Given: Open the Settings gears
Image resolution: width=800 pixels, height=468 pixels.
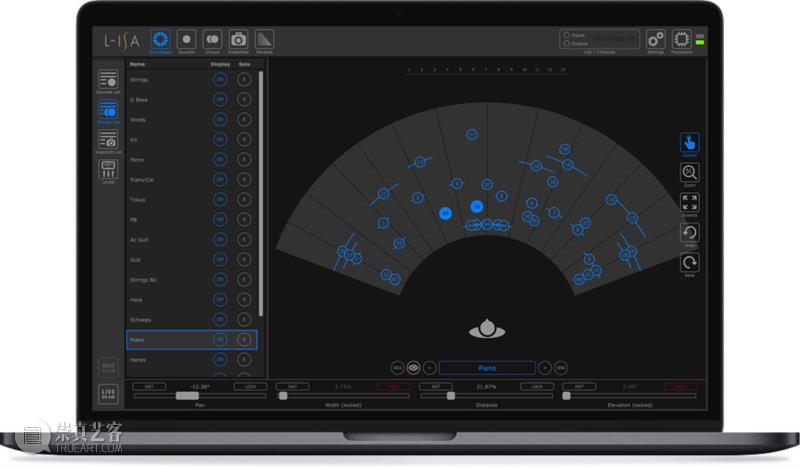Looking at the screenshot, I should [x=656, y=39].
